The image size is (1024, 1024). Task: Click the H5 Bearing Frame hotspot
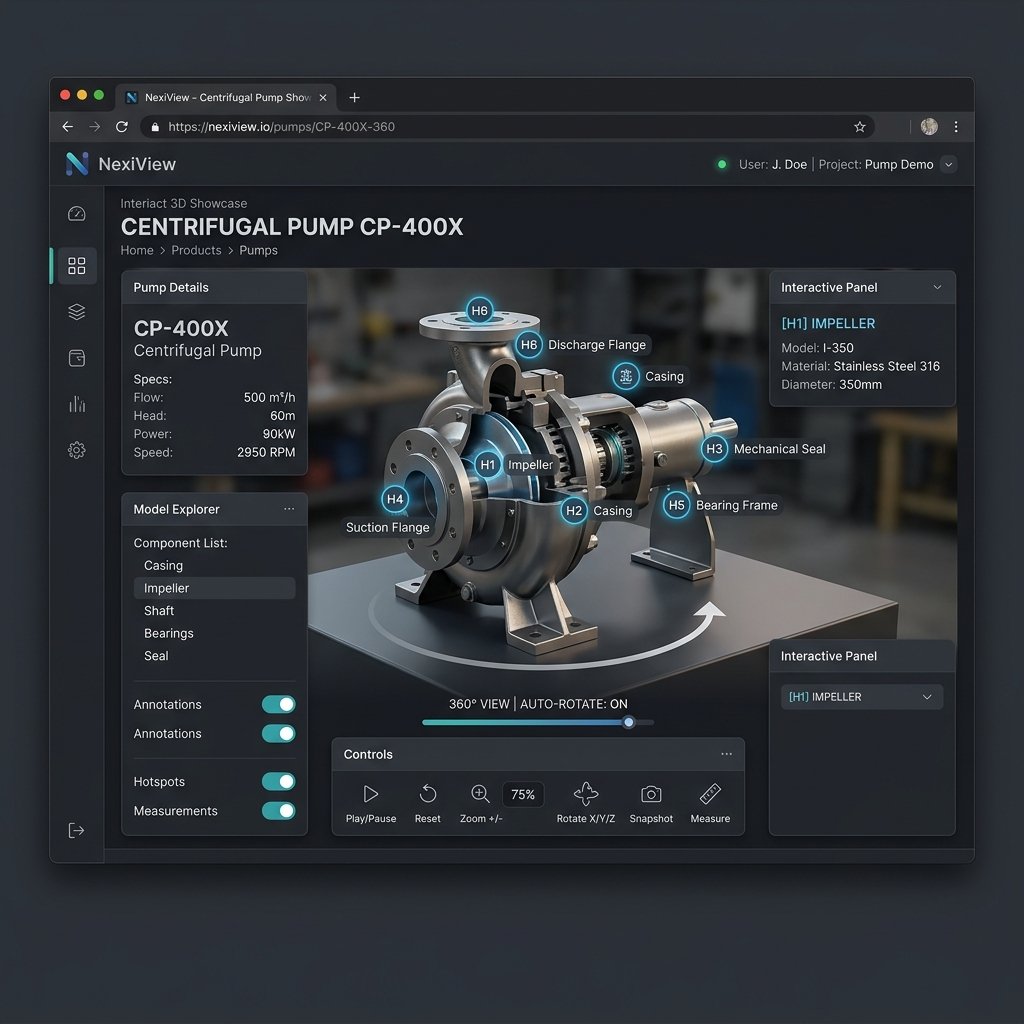677,505
